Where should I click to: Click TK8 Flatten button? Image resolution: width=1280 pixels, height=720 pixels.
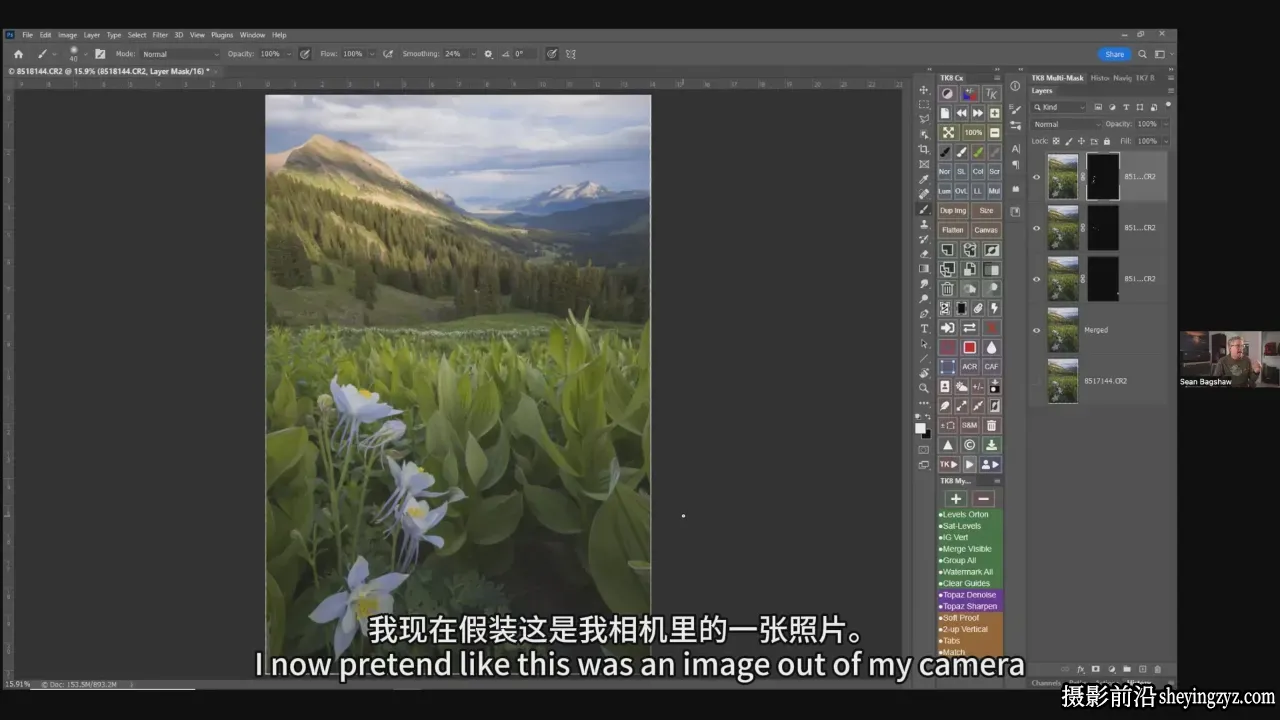952,230
